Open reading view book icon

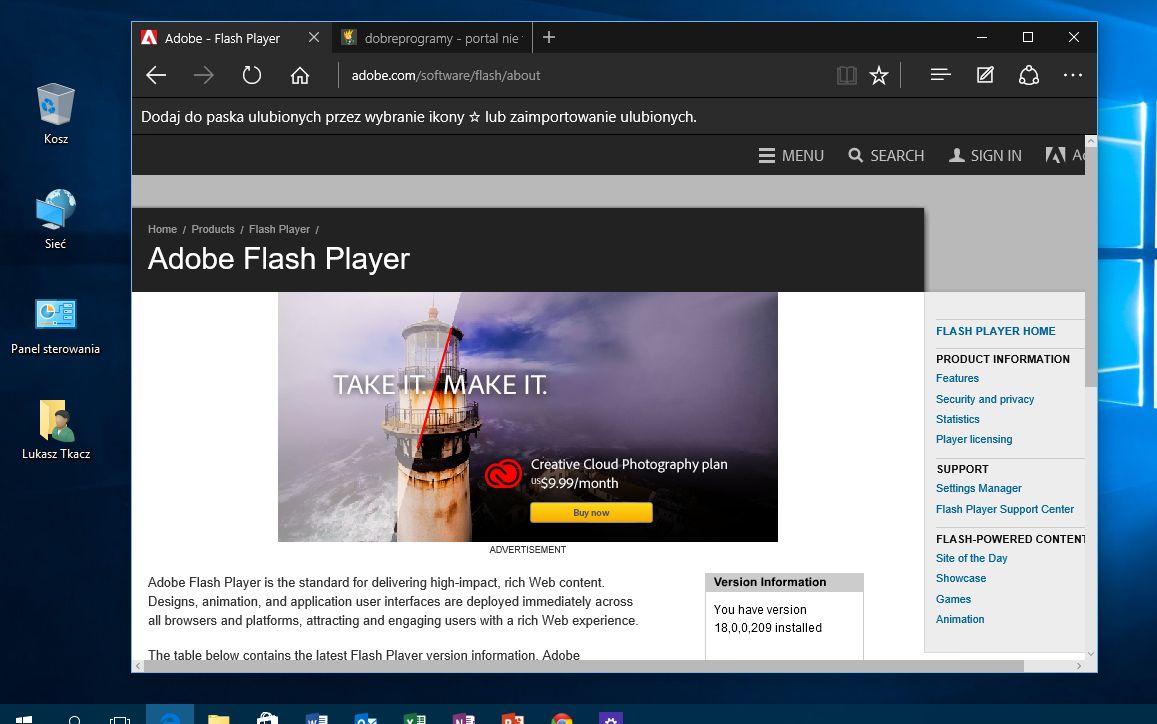(847, 75)
